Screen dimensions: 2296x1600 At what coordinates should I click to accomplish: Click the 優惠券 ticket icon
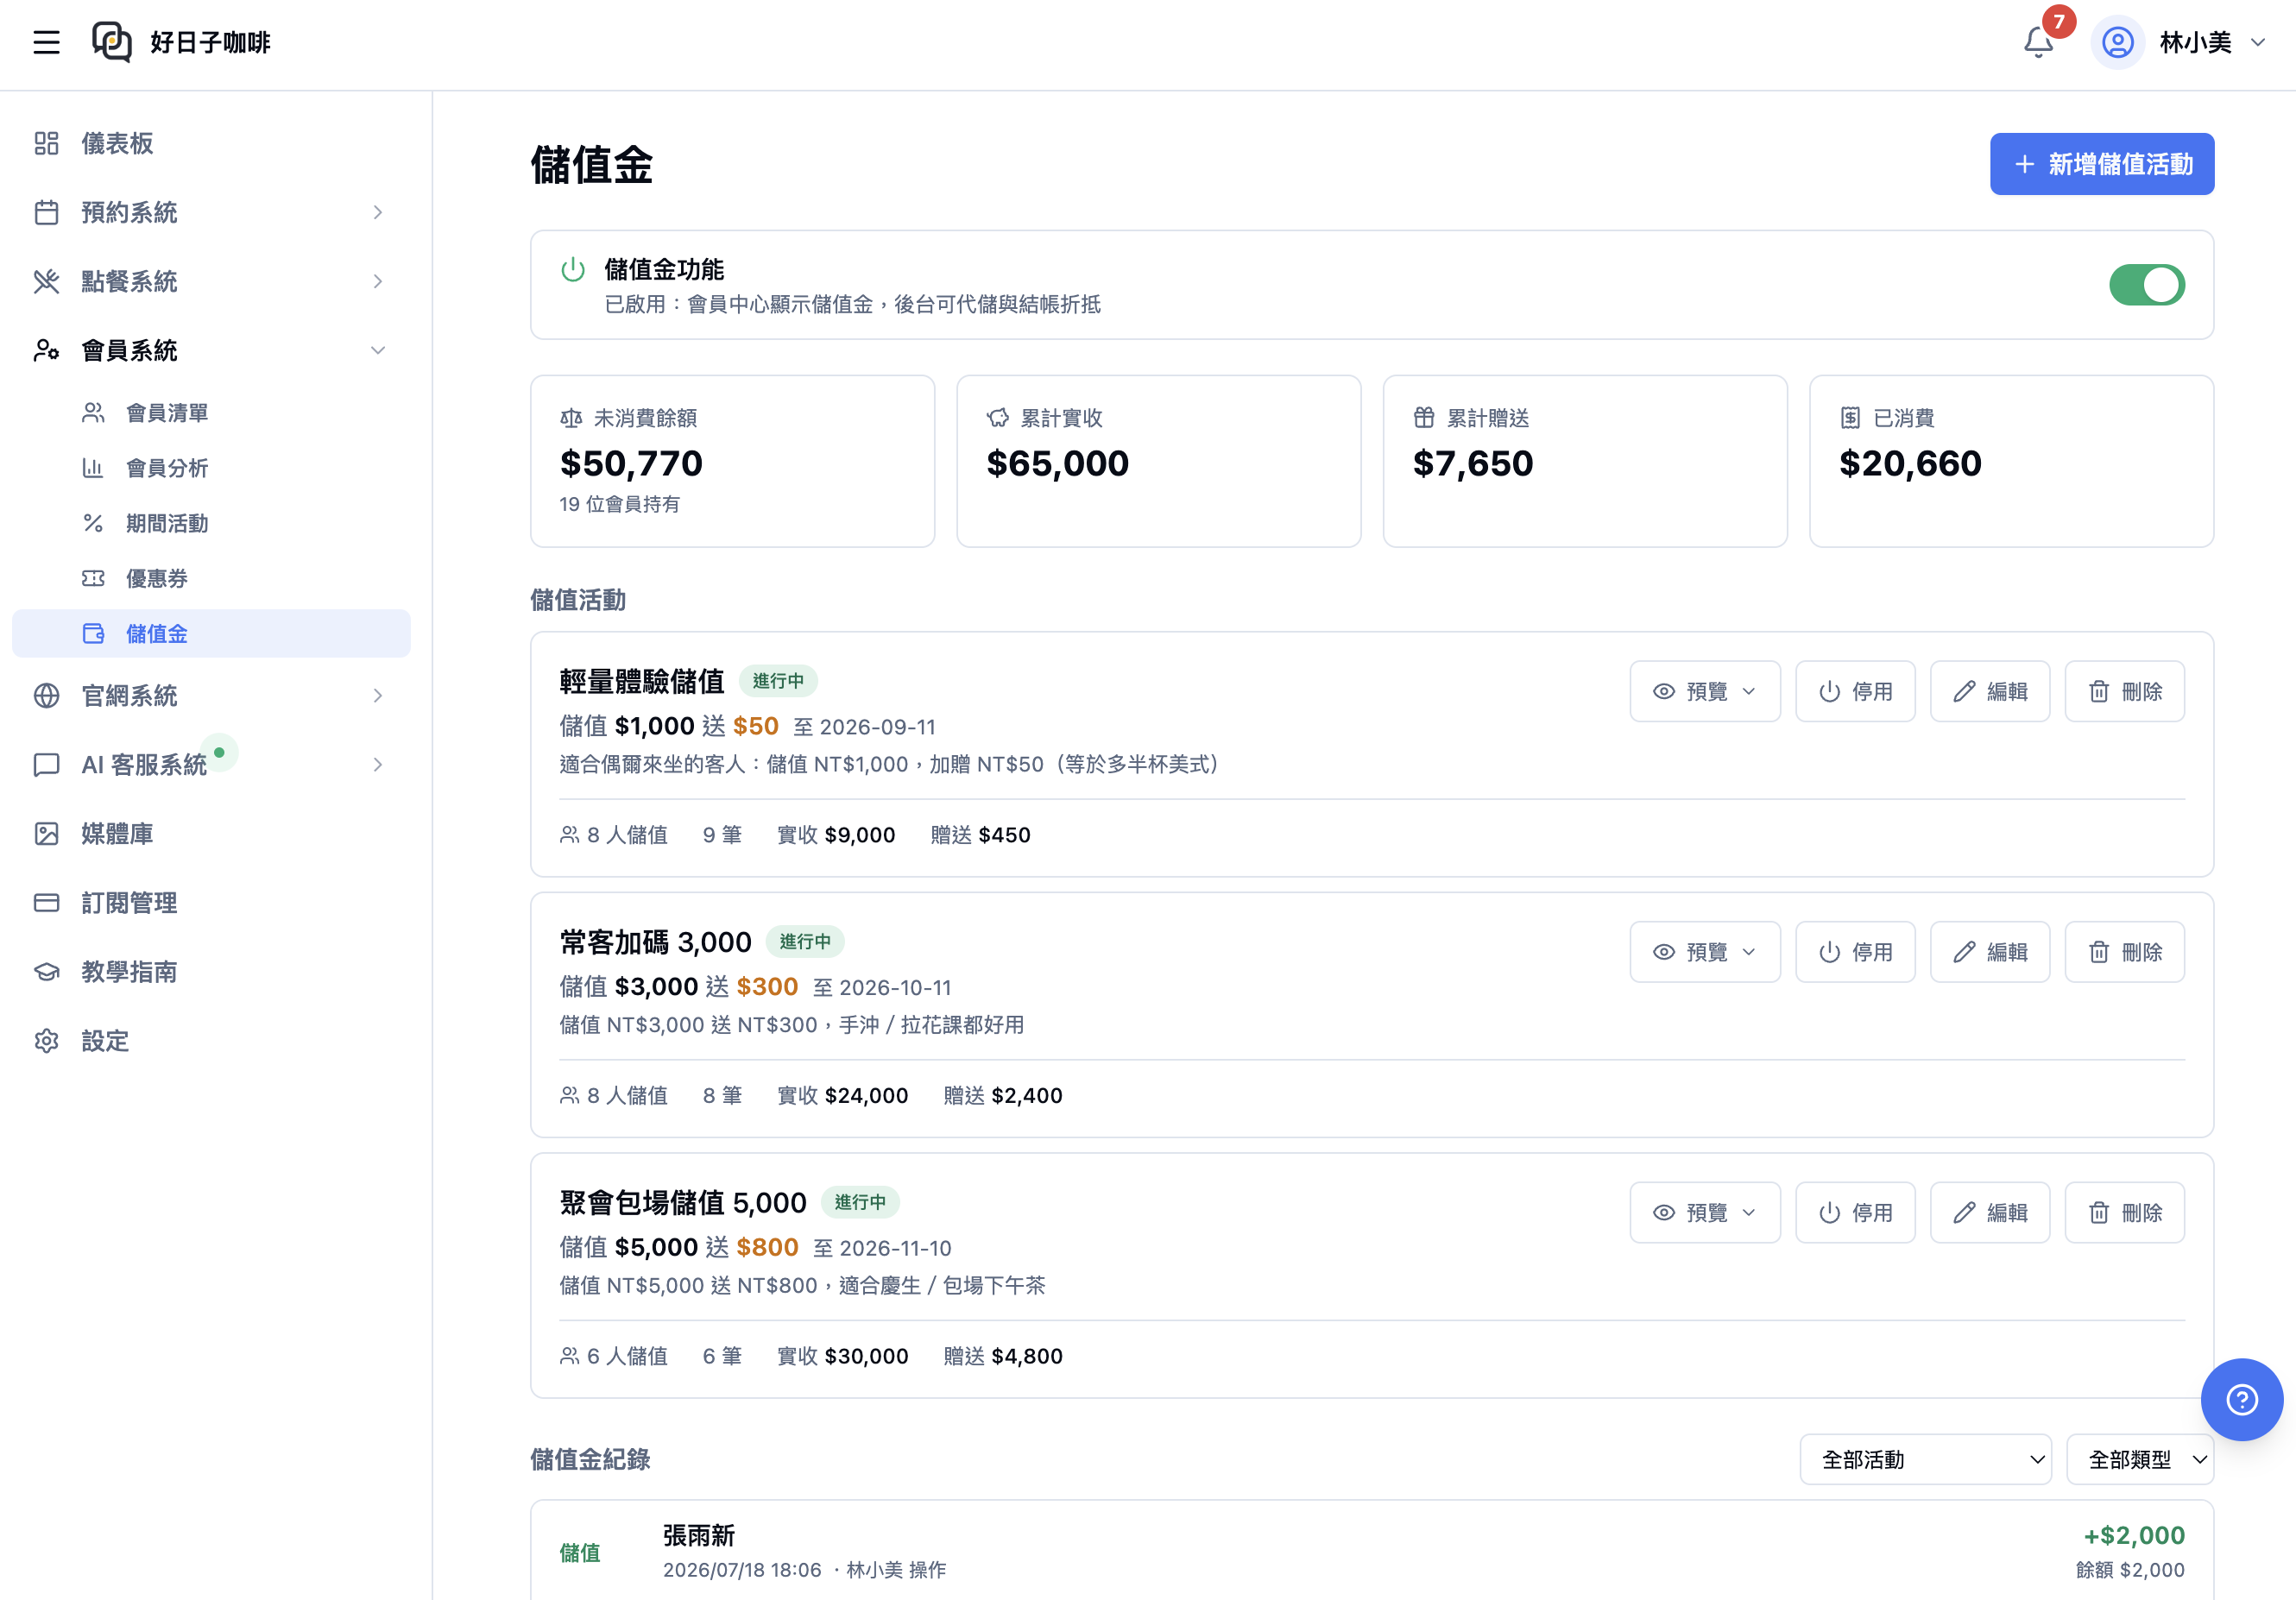(93, 578)
